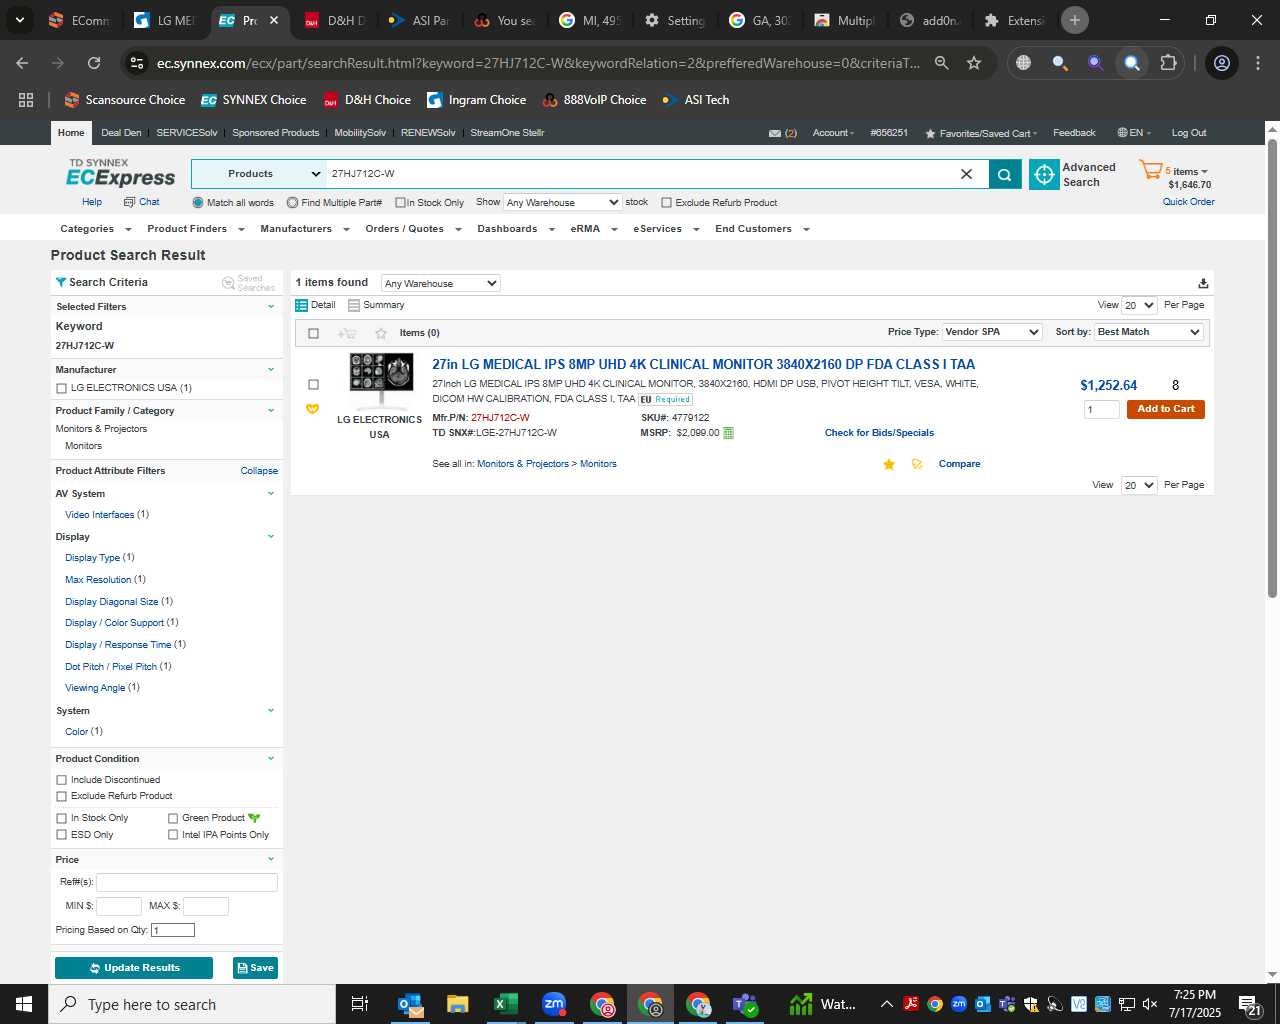Click the browser apps grid icon
1280x1024 pixels.
(26, 100)
